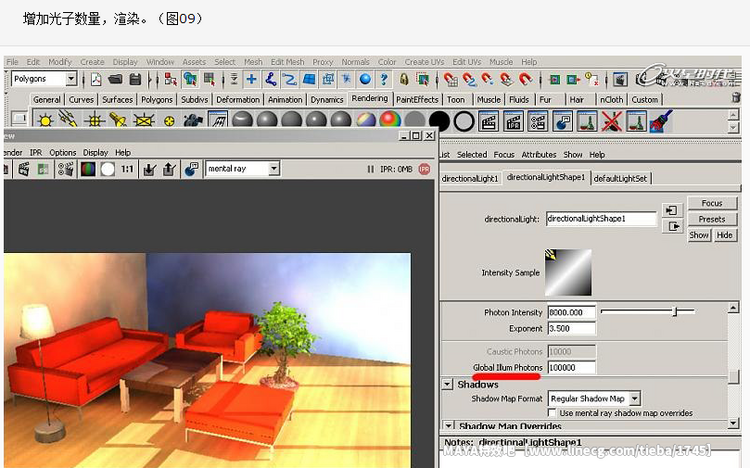The width and height of the screenshot is (750, 468).
Task: Select the Area Light shelf icon
Action: 144,120
